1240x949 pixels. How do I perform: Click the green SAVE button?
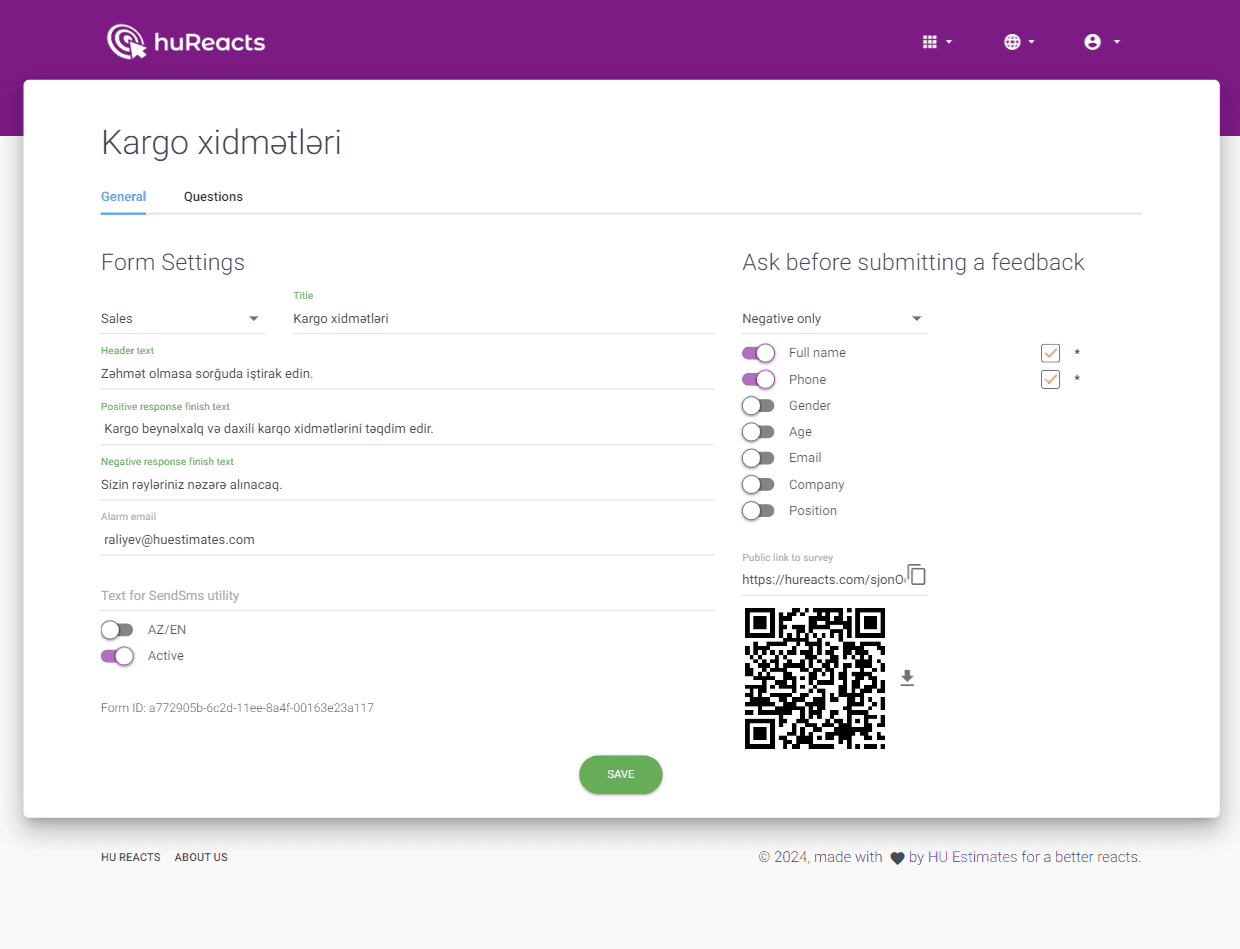pyautogui.click(x=620, y=775)
